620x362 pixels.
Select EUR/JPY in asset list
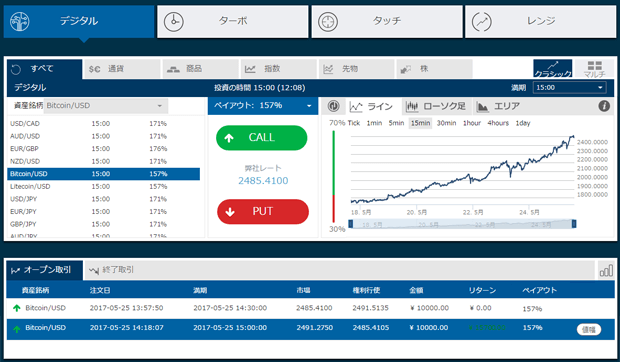[x=104, y=211]
